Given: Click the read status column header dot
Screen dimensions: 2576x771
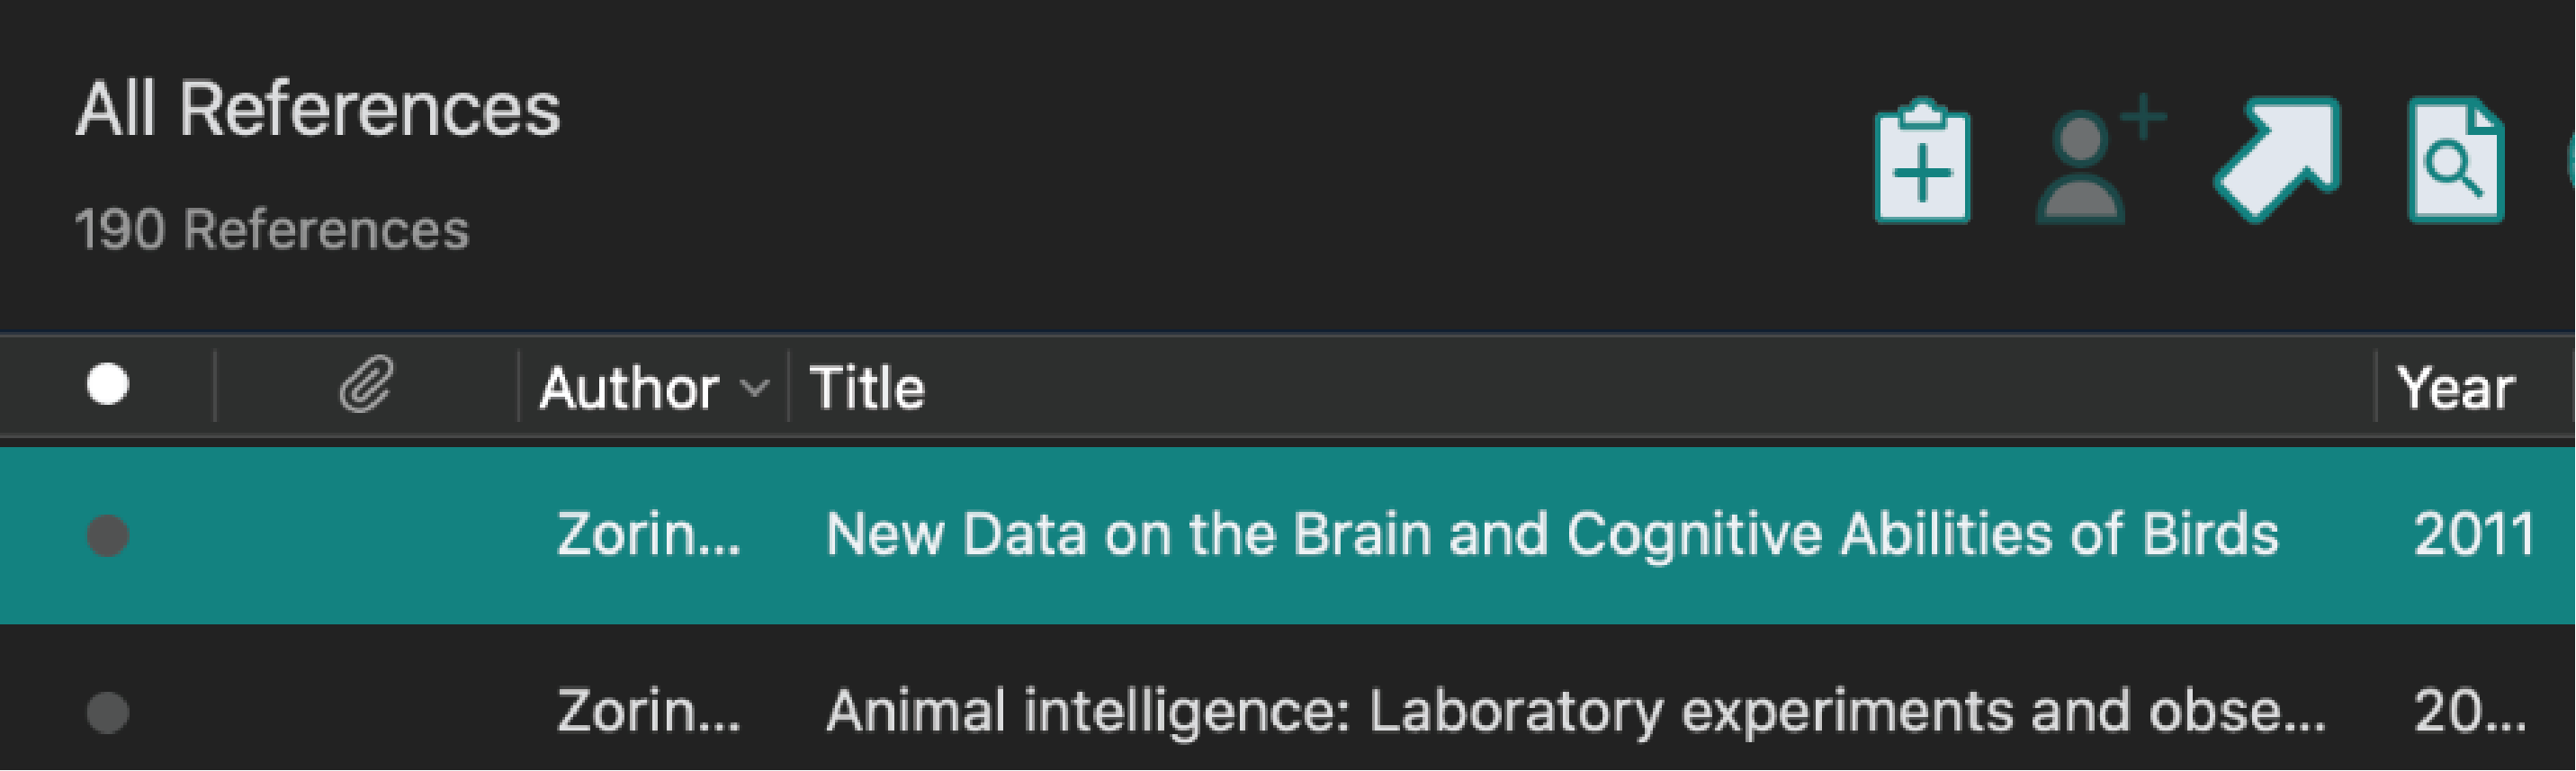Looking at the screenshot, I should [x=108, y=385].
